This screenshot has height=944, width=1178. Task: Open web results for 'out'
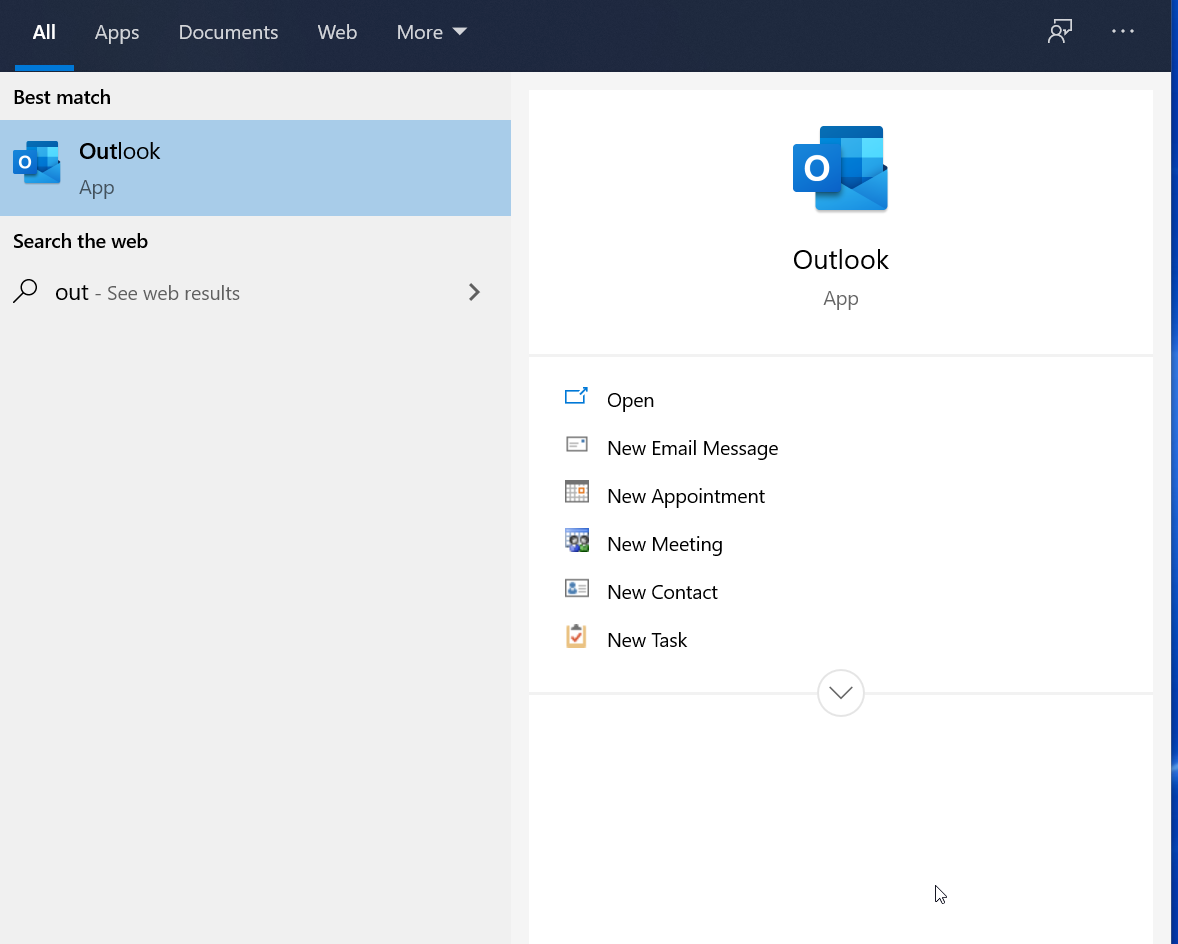pyautogui.click(x=255, y=292)
